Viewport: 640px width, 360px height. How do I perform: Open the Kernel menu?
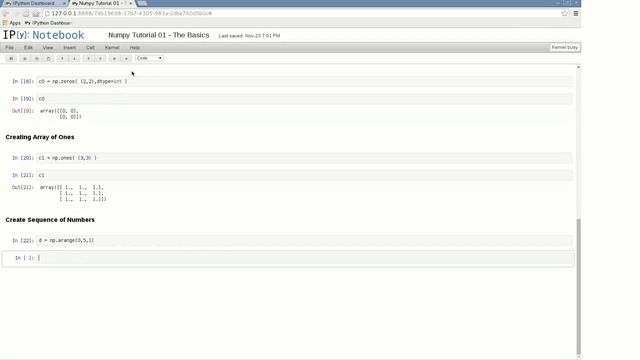(x=112, y=48)
